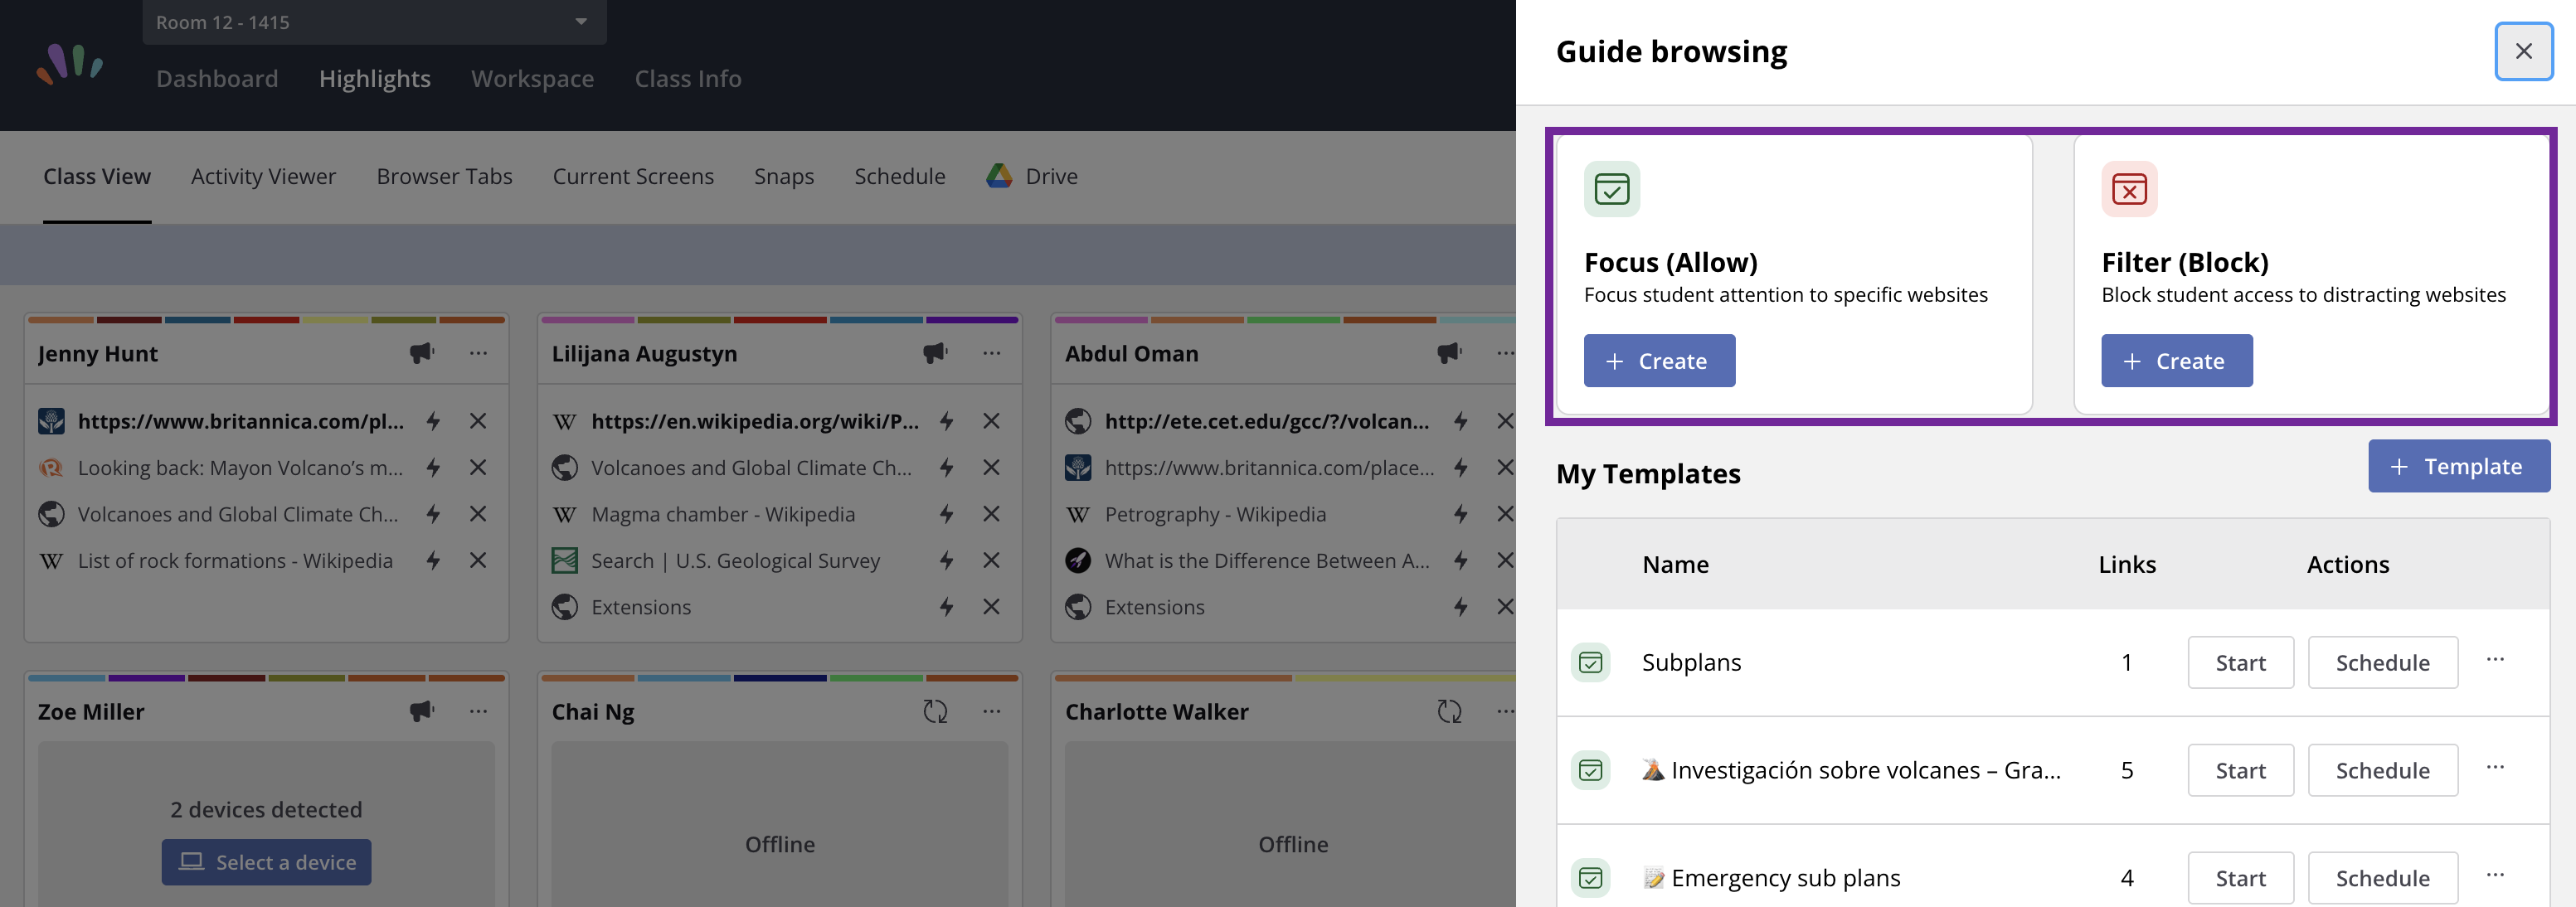The width and height of the screenshot is (2576, 907).
Task: Switch to Workspace in the top navigation
Action: tap(533, 78)
